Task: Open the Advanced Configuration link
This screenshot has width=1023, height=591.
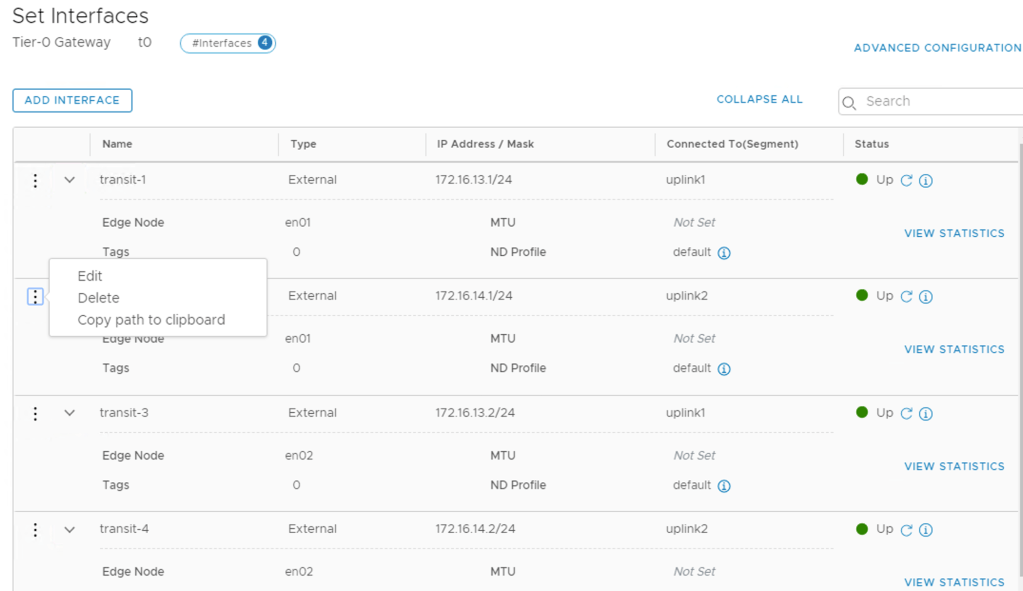Action: coord(937,48)
